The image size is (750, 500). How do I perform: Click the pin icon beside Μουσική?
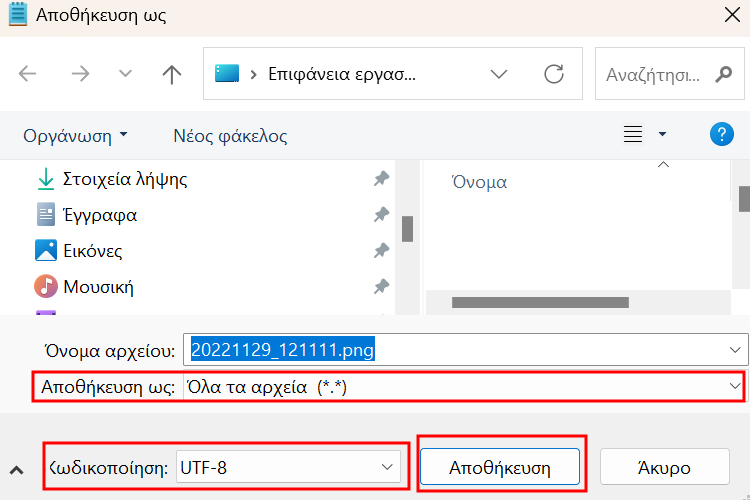point(381,287)
